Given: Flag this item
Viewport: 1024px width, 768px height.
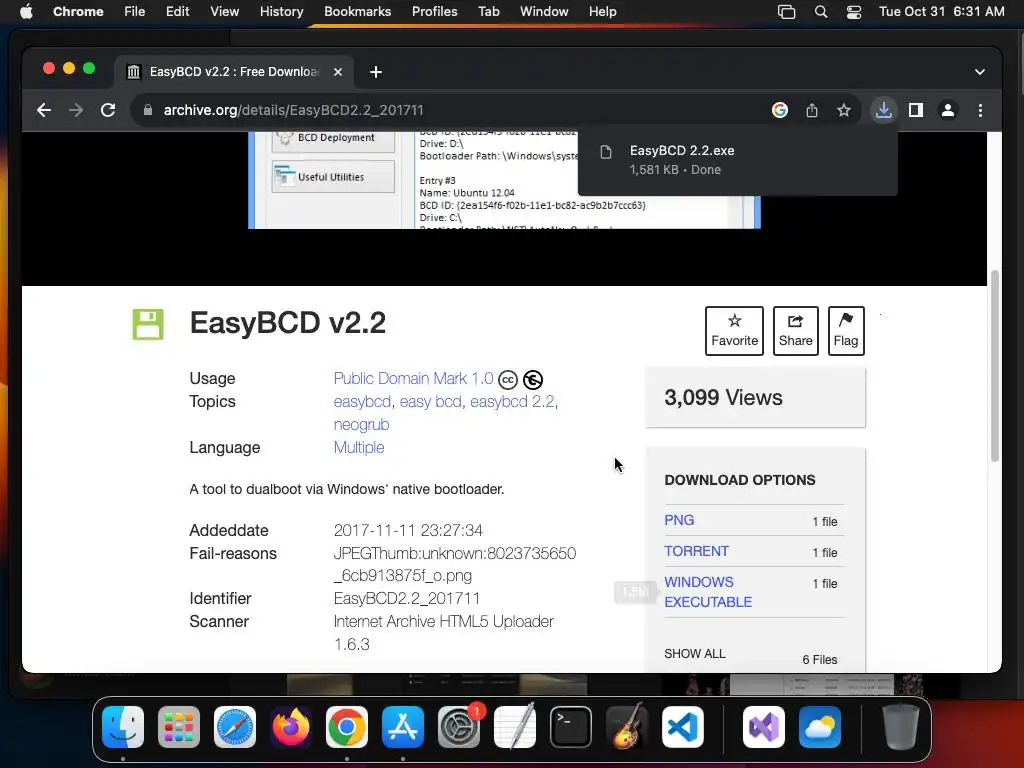Looking at the screenshot, I should point(846,330).
